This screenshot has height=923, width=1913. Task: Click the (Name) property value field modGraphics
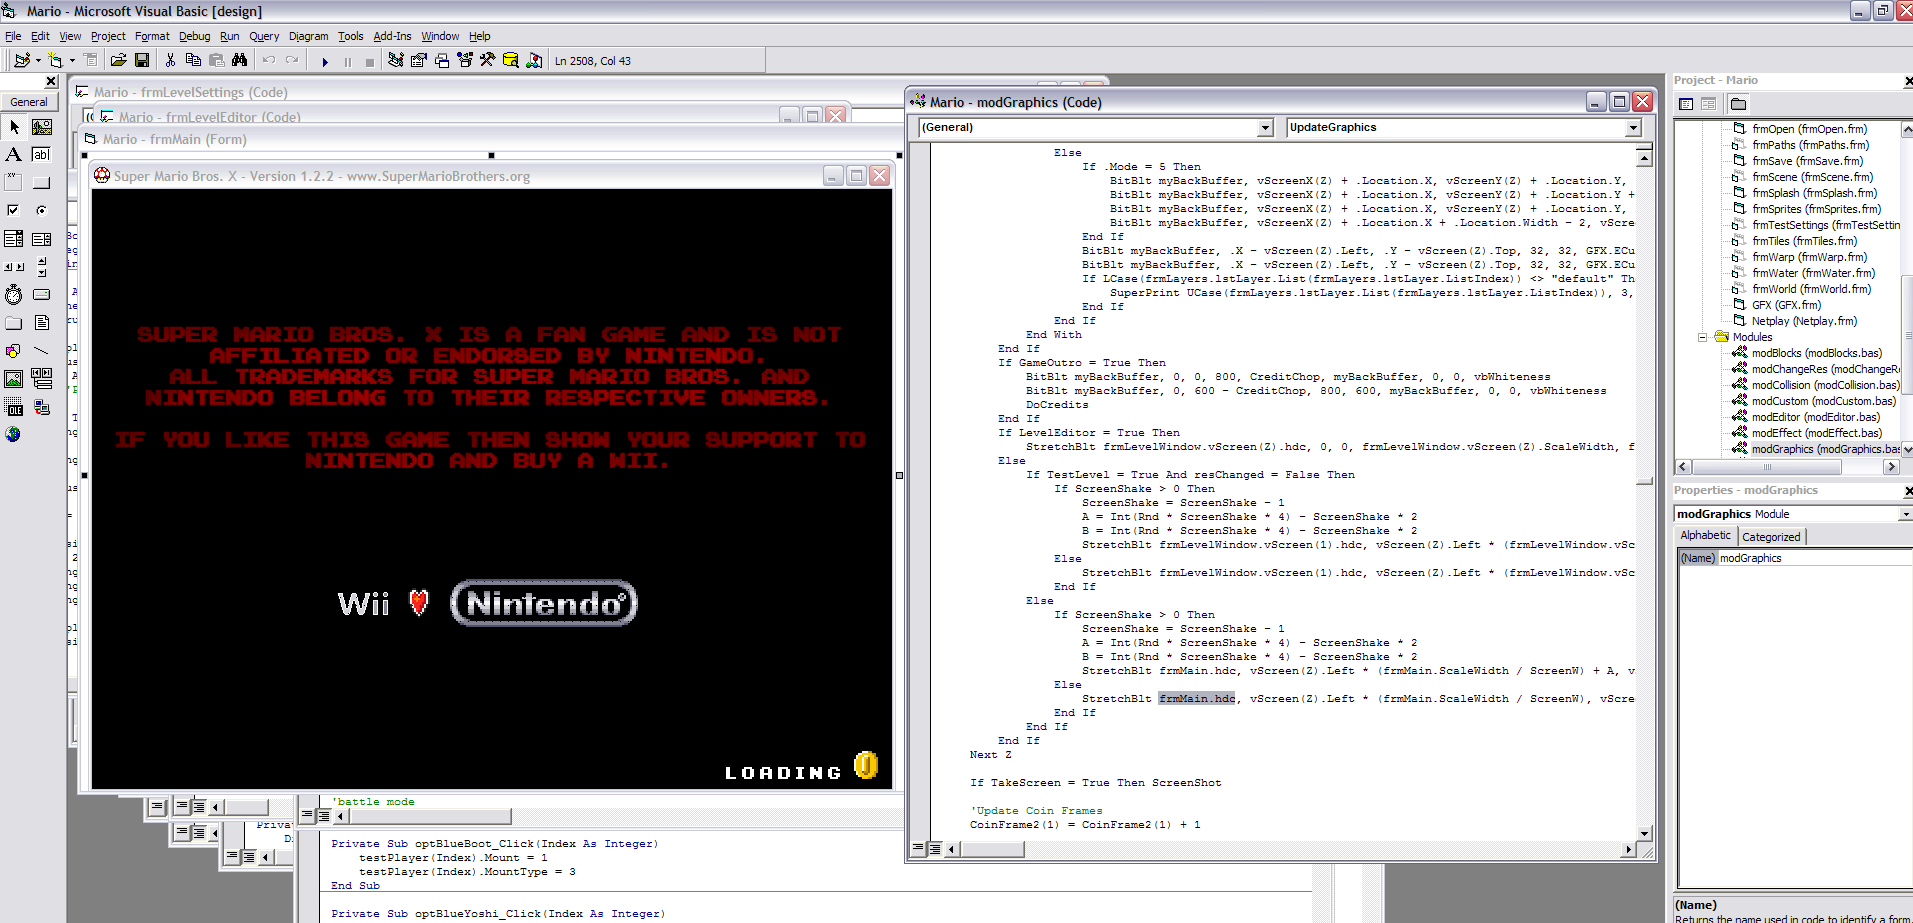1814,558
